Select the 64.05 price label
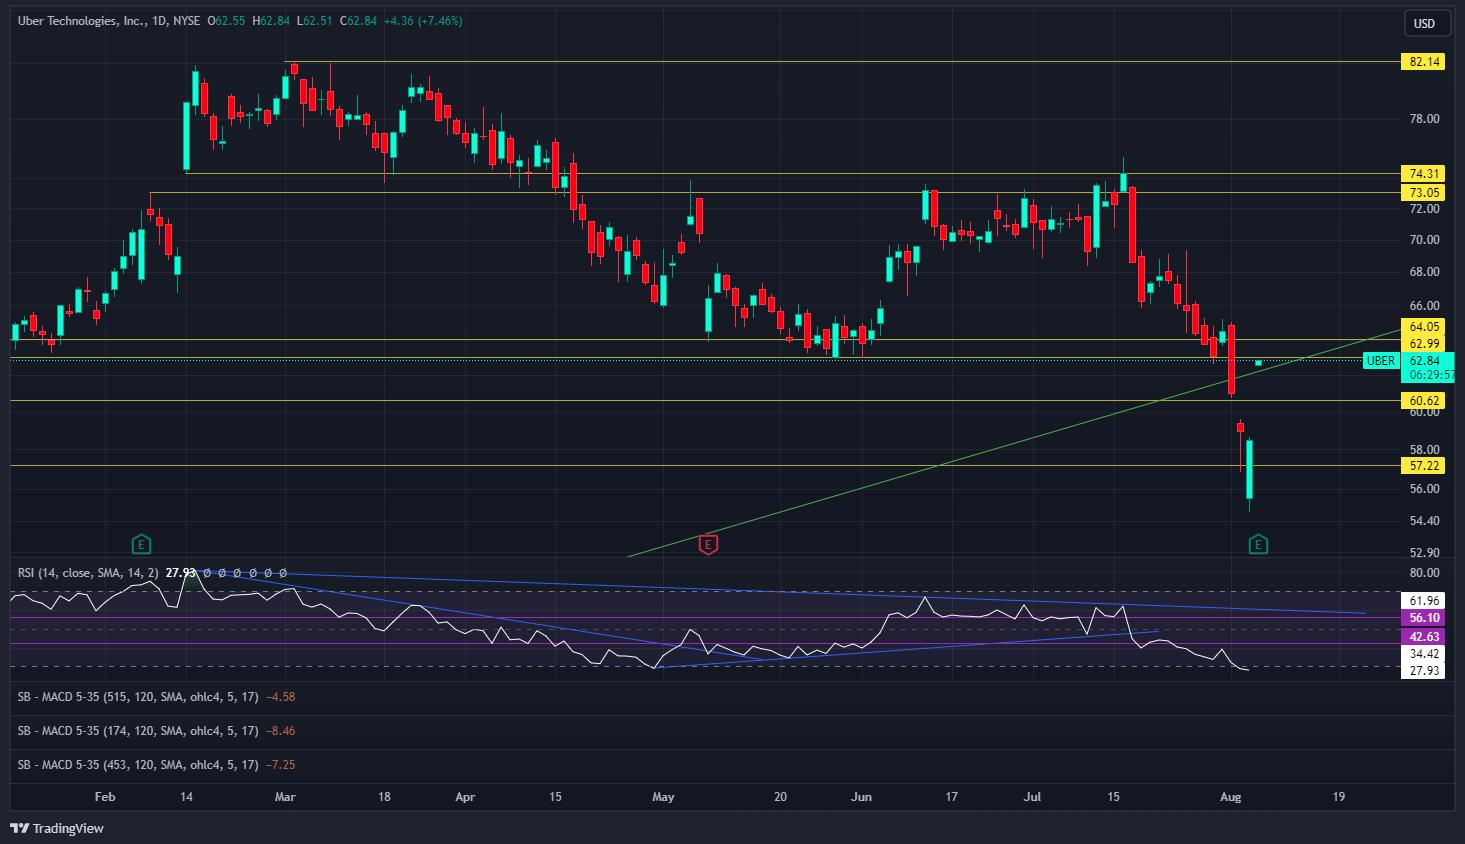The image size is (1465, 844). click(1424, 327)
